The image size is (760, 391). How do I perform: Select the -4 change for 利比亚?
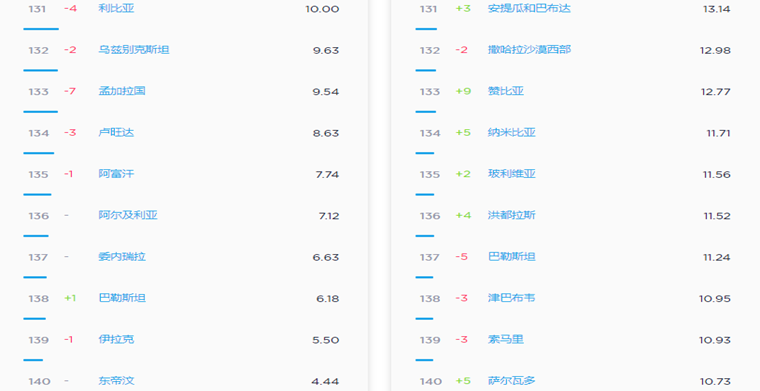[70, 9]
